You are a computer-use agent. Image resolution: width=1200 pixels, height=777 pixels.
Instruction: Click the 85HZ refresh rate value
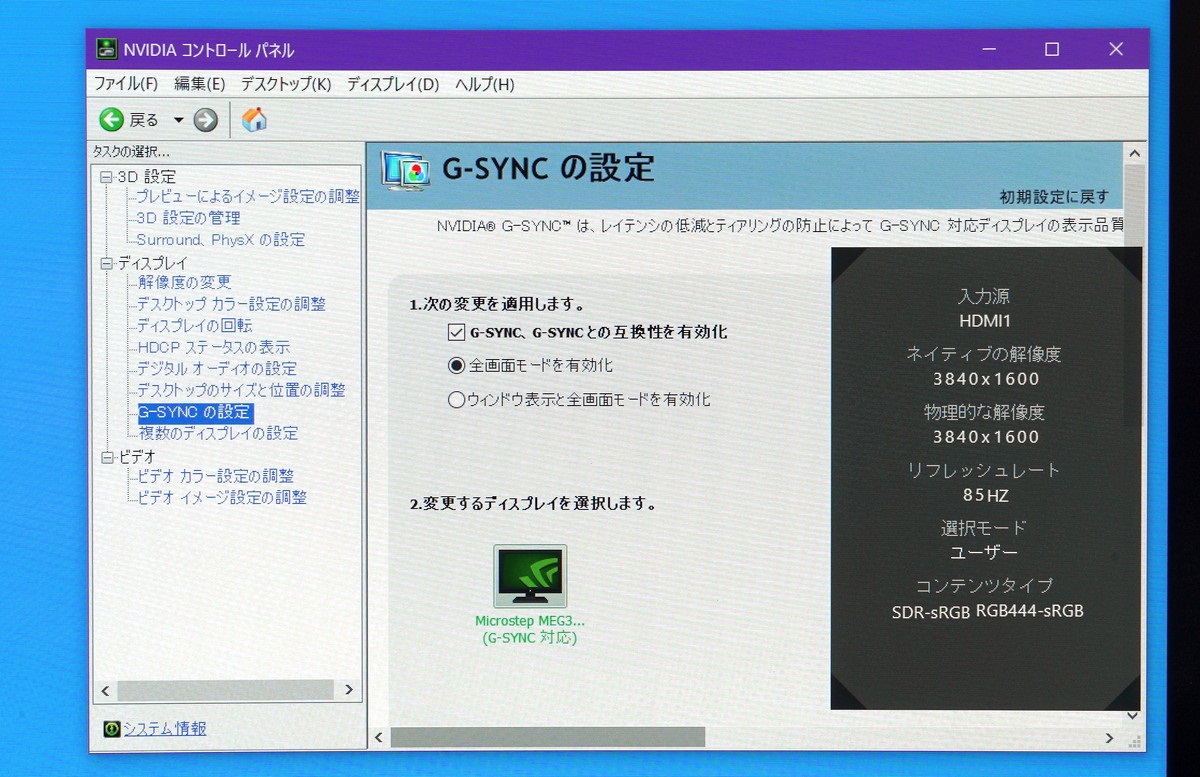(x=985, y=495)
